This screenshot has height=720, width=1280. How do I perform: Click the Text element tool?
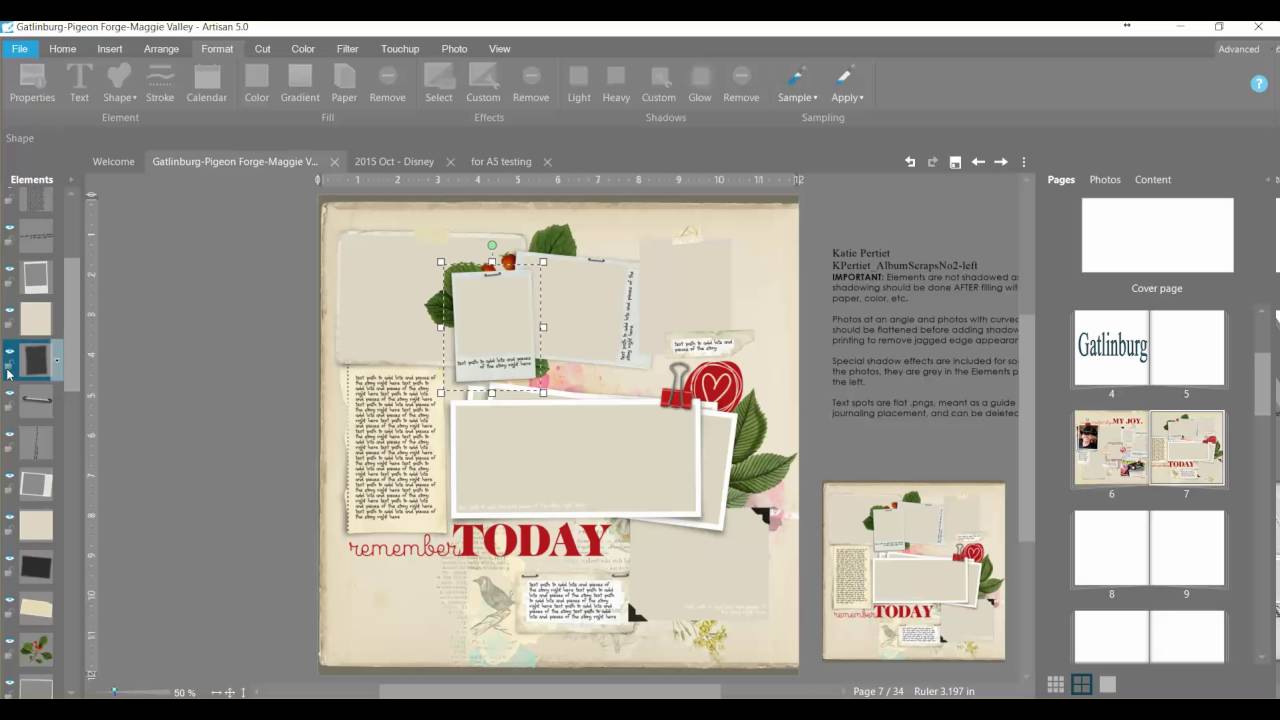point(79,83)
